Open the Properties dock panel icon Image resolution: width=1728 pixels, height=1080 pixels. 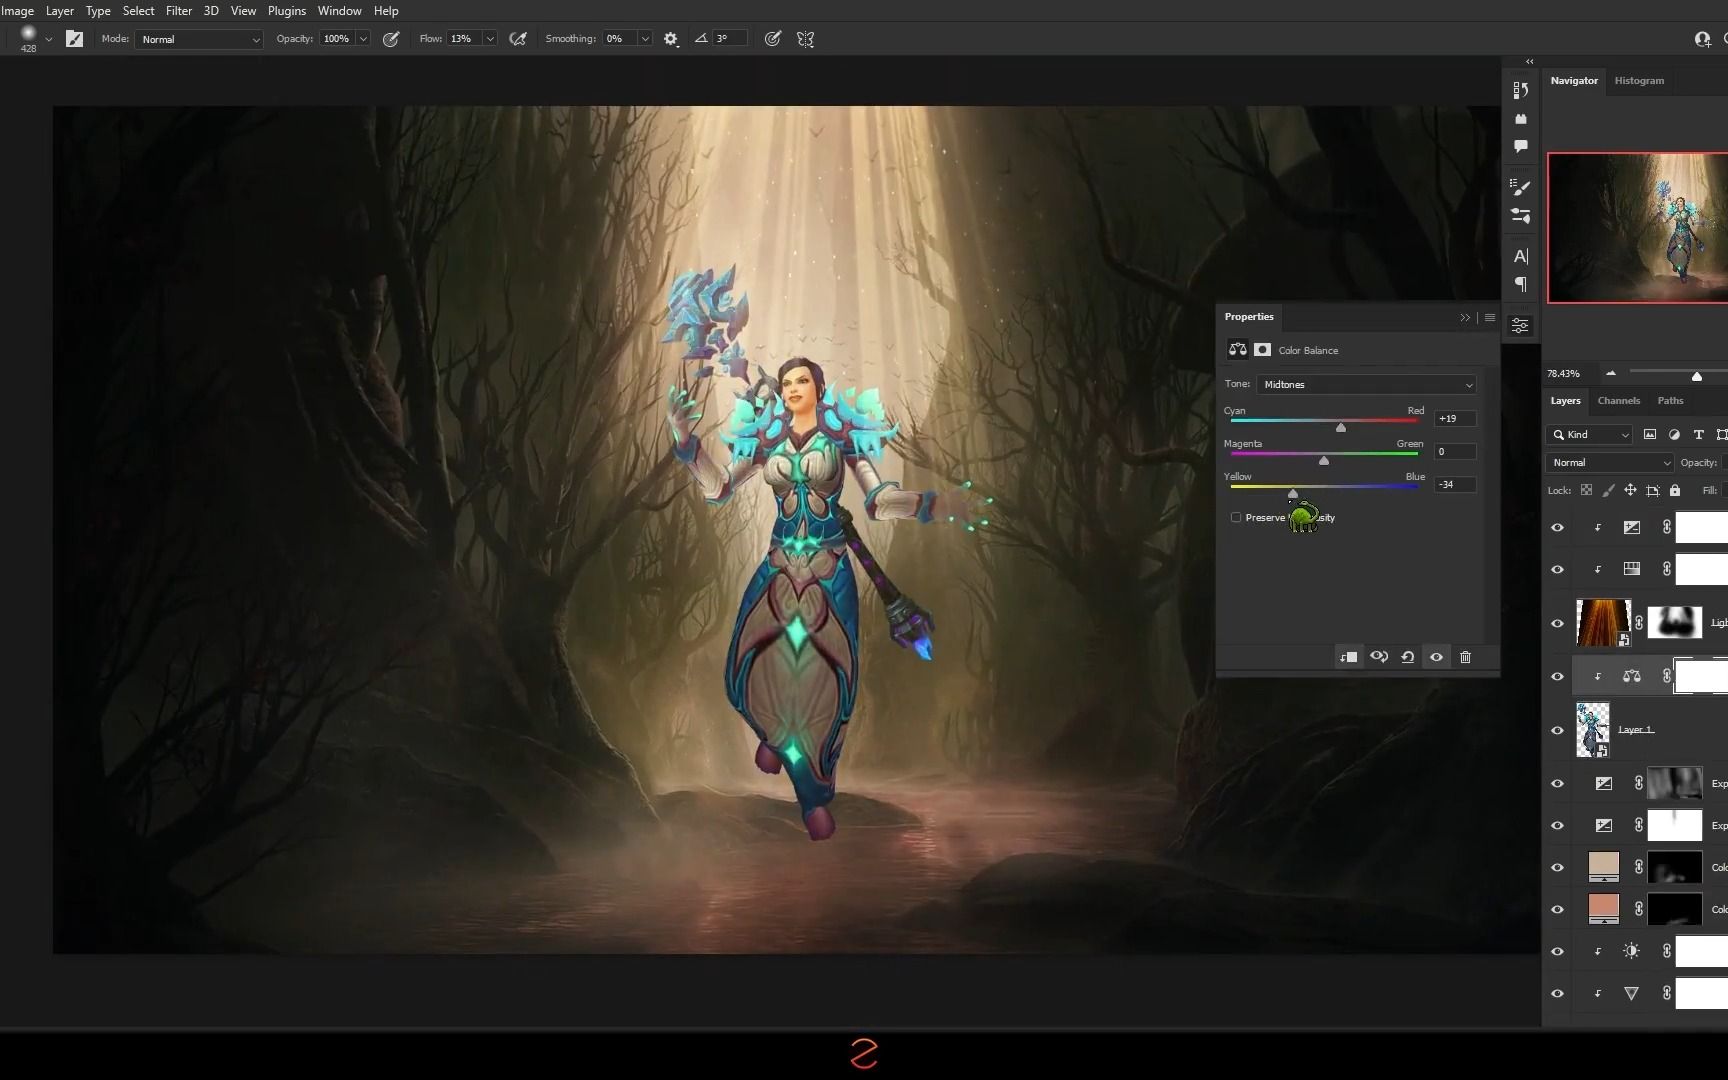pyautogui.click(x=1520, y=326)
